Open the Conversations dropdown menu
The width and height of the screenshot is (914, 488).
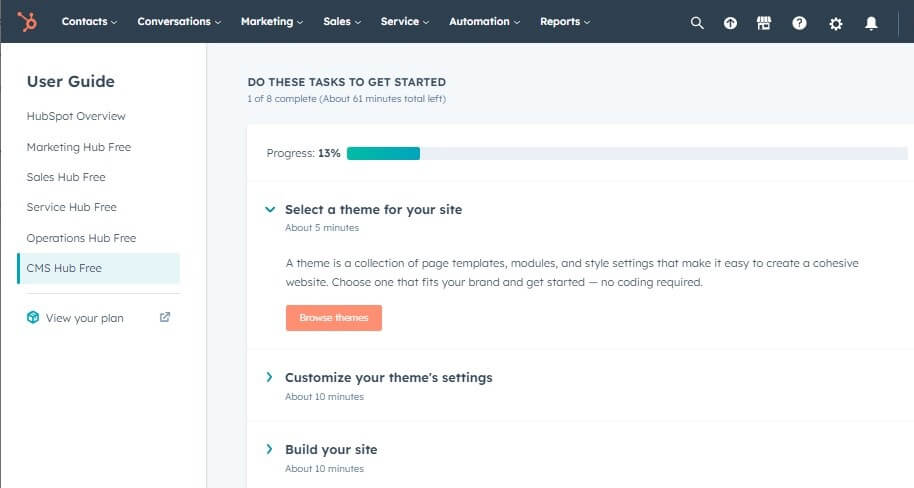pos(179,22)
